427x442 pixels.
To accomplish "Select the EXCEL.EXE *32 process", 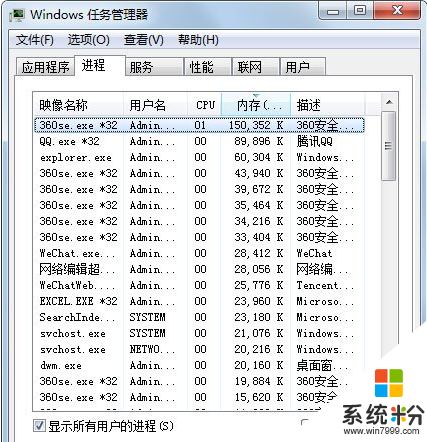I will tap(199, 301).
